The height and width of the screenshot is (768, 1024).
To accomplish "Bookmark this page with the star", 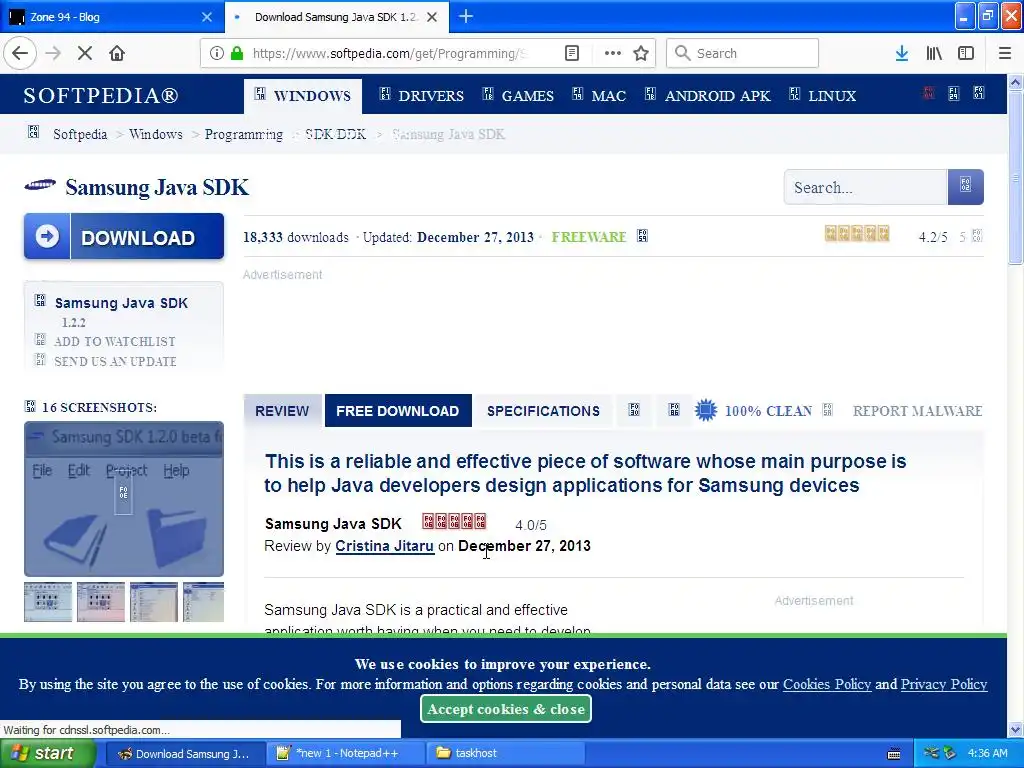I will pyautogui.click(x=641, y=53).
